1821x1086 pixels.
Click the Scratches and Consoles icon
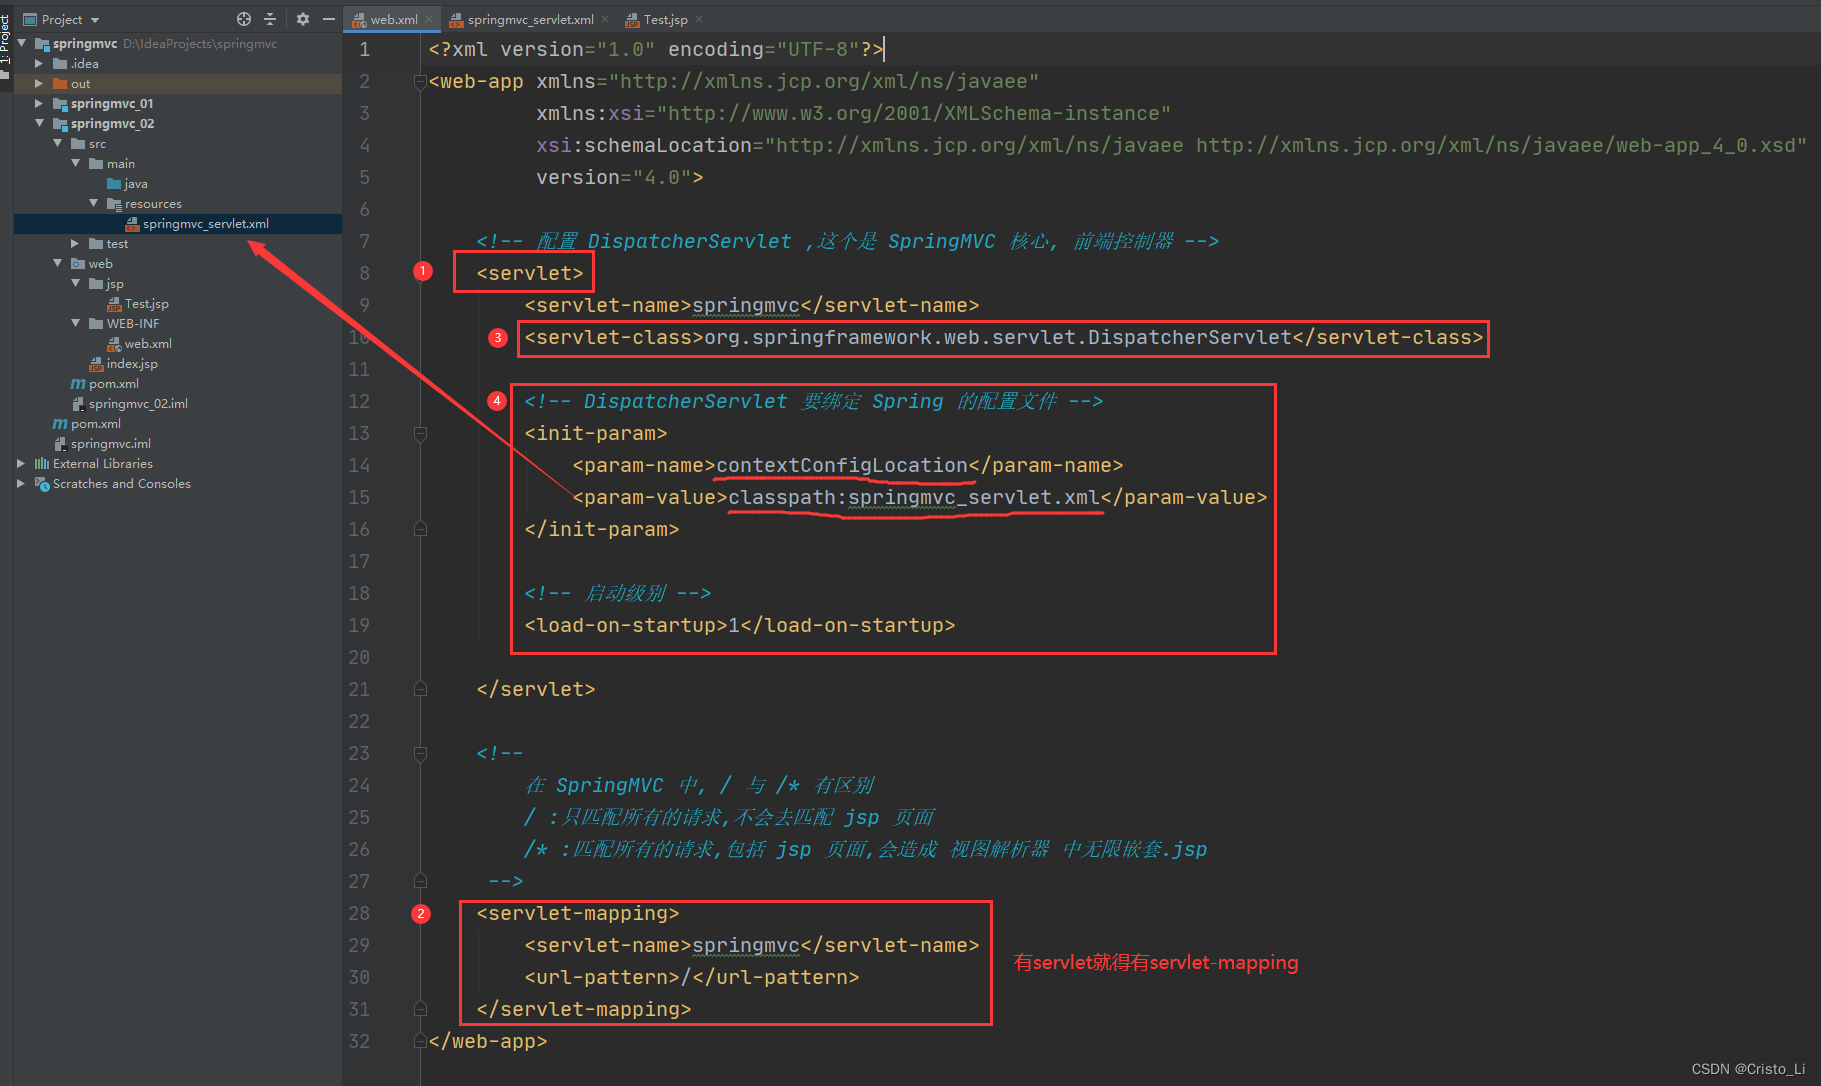pyautogui.click(x=42, y=483)
